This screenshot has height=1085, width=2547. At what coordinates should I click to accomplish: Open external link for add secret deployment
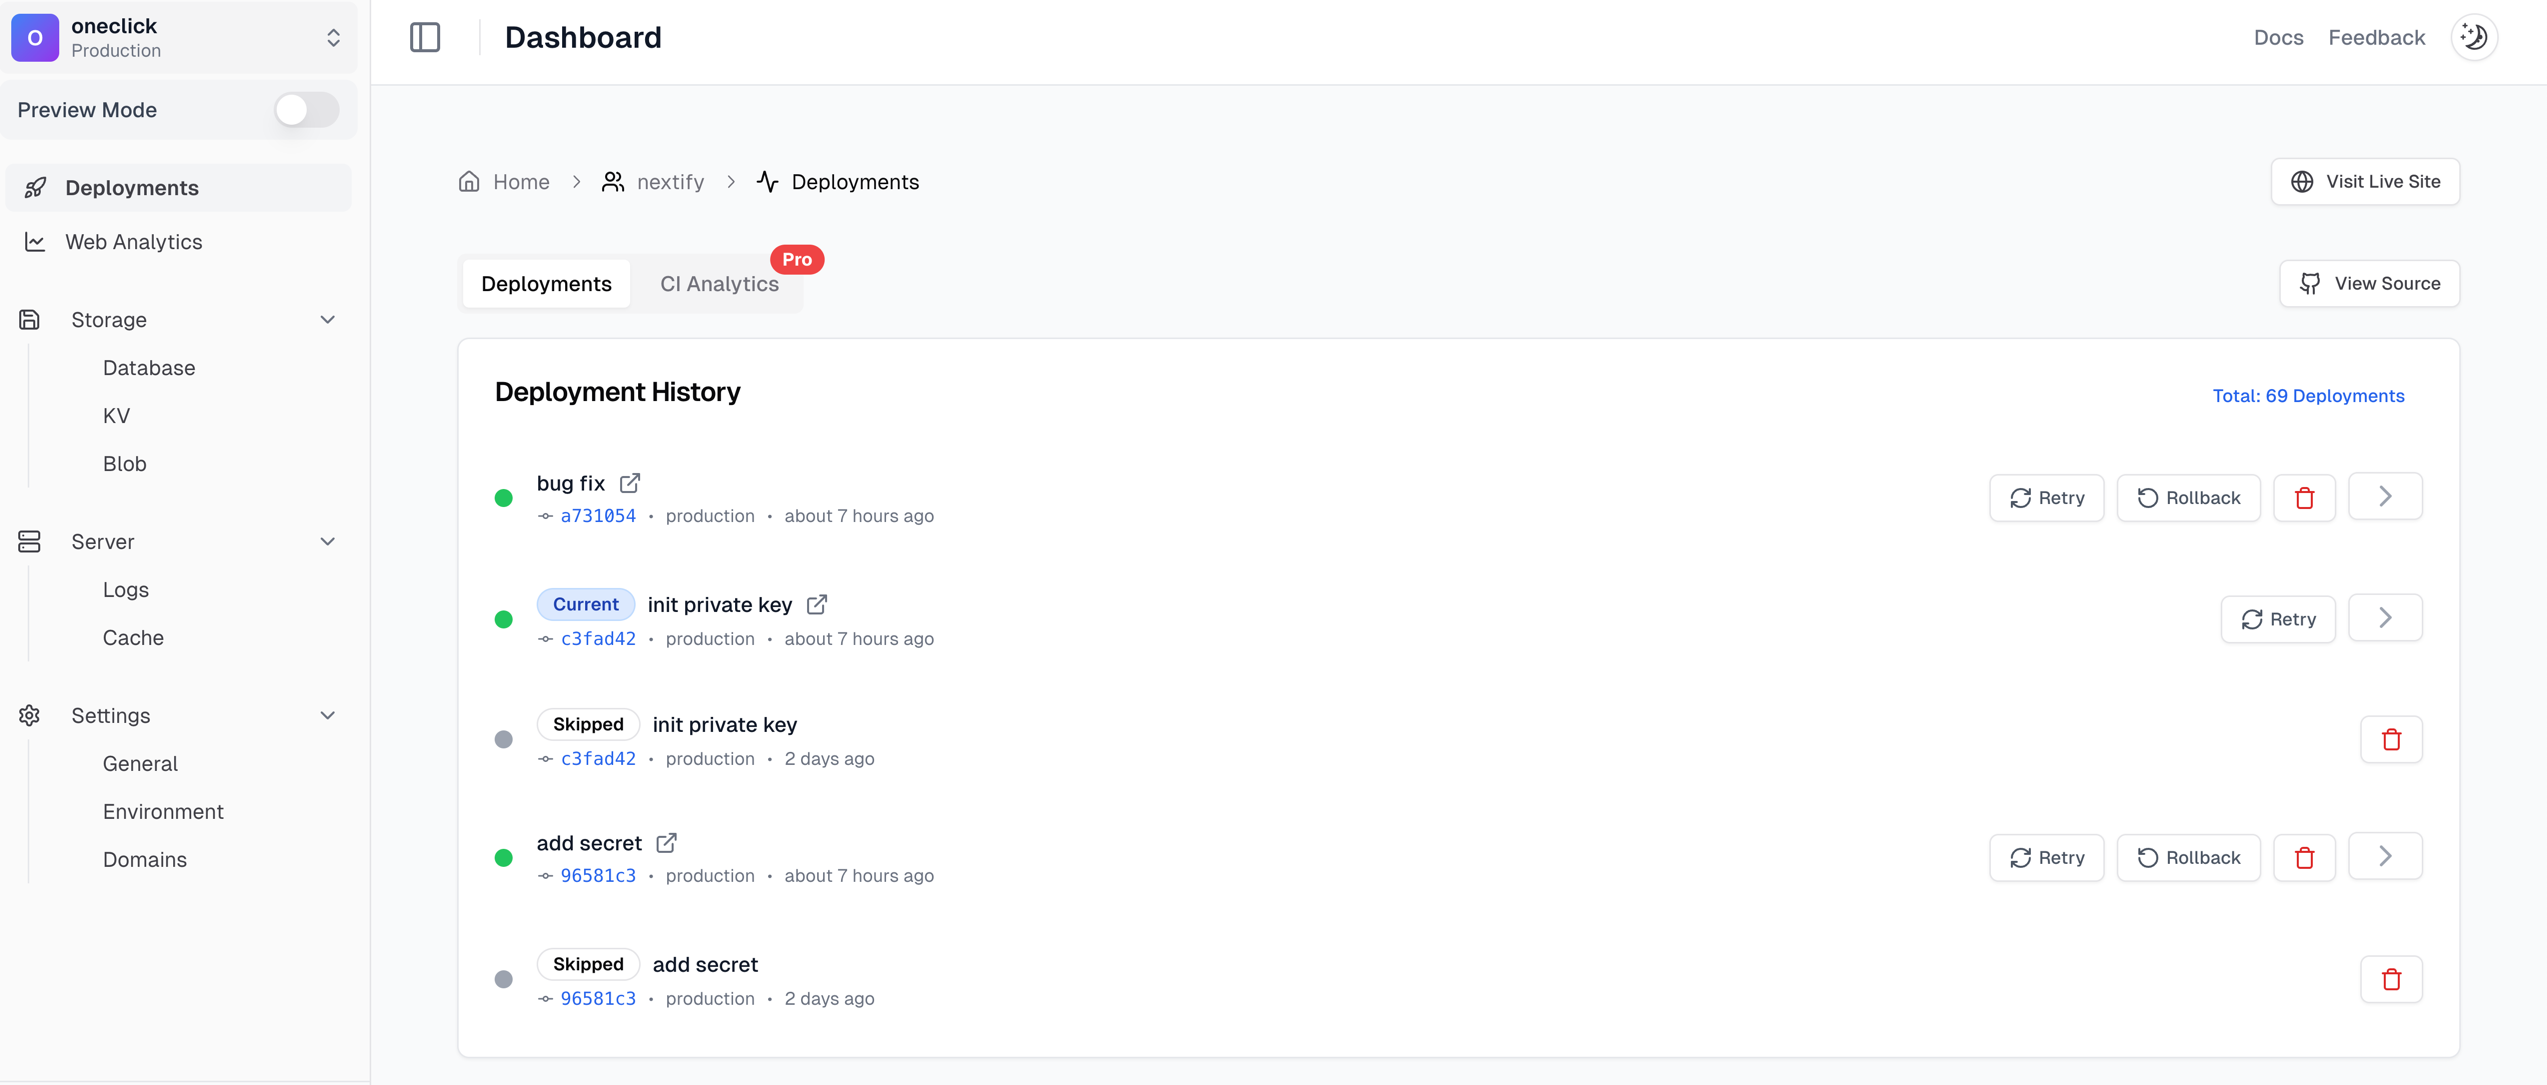tap(667, 843)
